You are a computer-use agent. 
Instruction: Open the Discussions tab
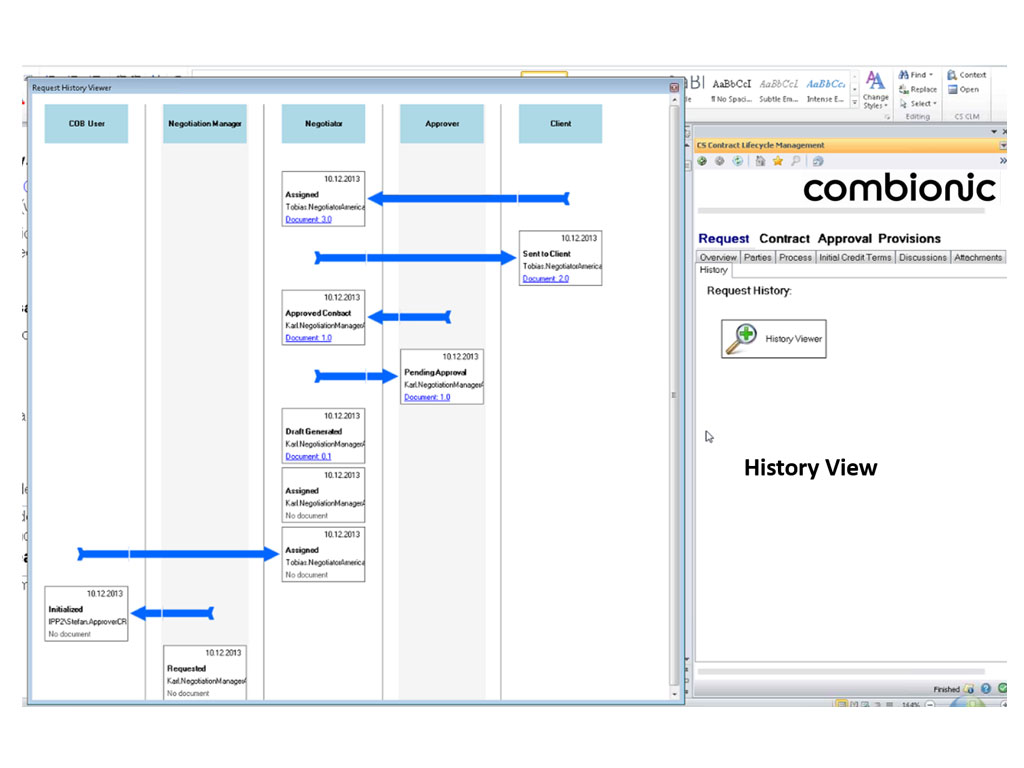click(x=922, y=257)
